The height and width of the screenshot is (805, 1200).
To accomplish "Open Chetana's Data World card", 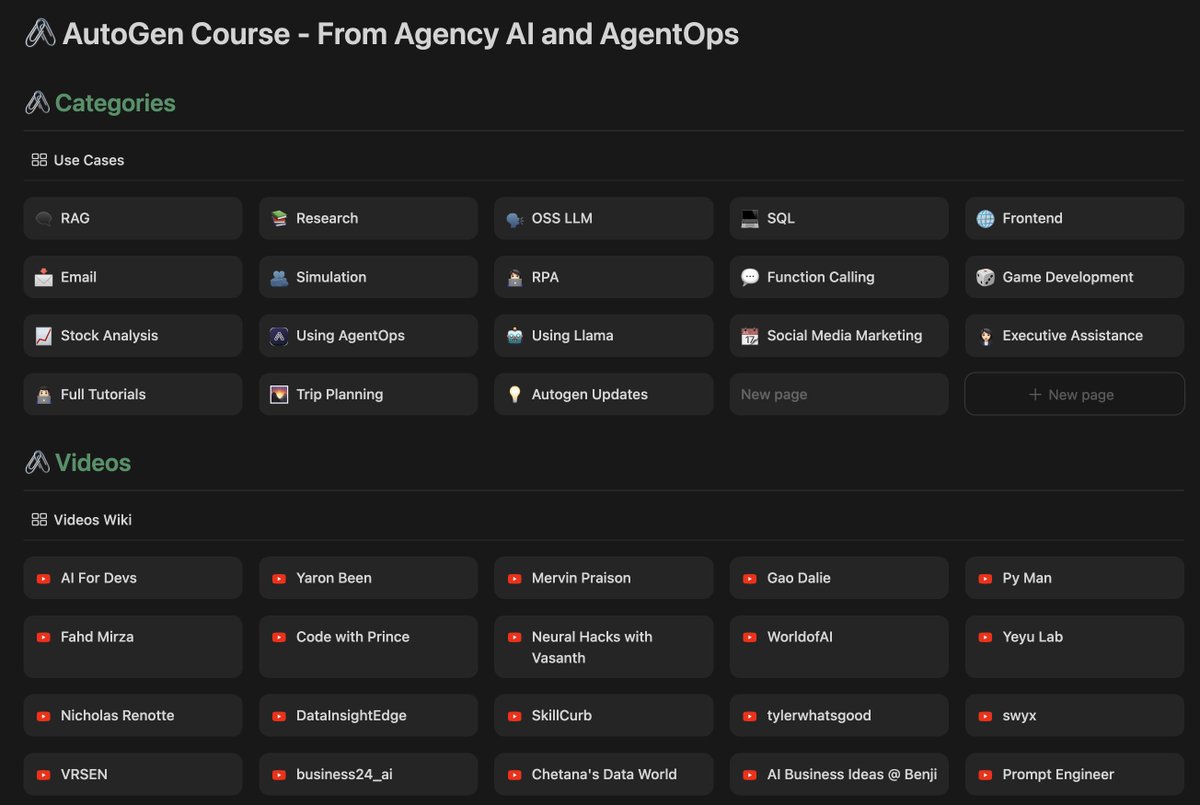I will (604, 774).
